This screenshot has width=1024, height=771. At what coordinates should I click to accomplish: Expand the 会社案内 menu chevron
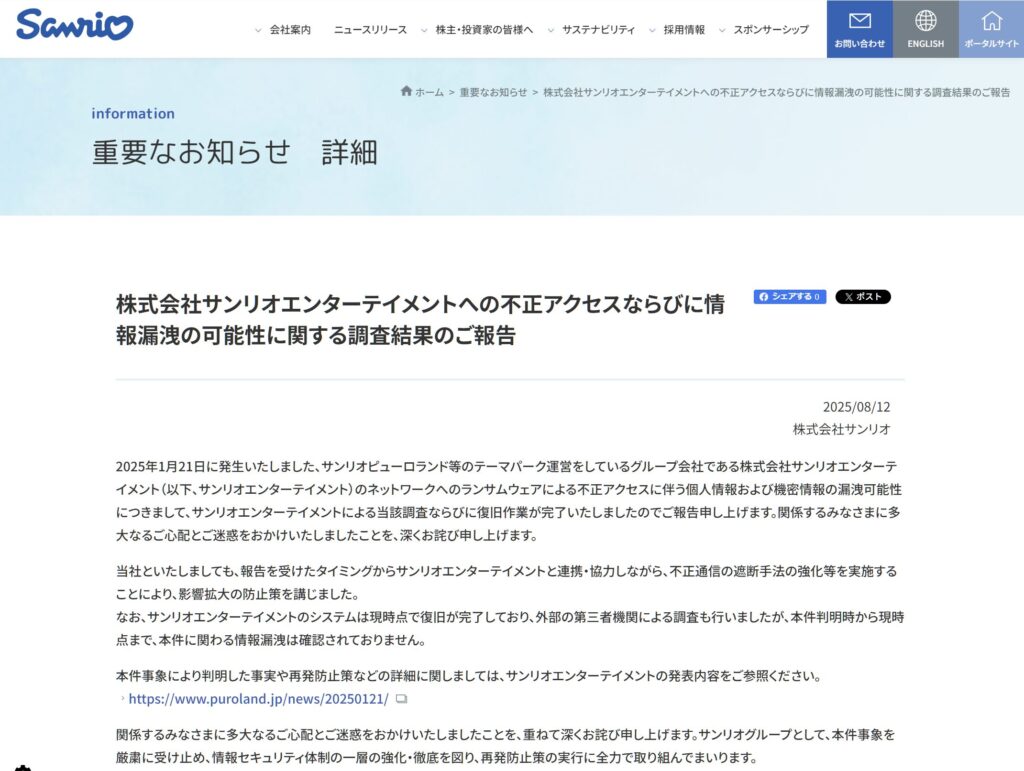click(x=258, y=30)
